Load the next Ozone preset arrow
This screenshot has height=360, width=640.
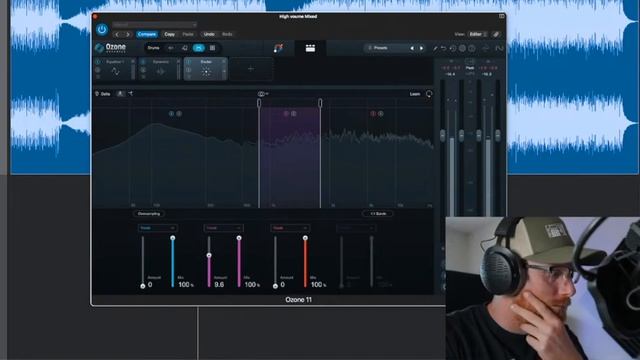[421, 48]
